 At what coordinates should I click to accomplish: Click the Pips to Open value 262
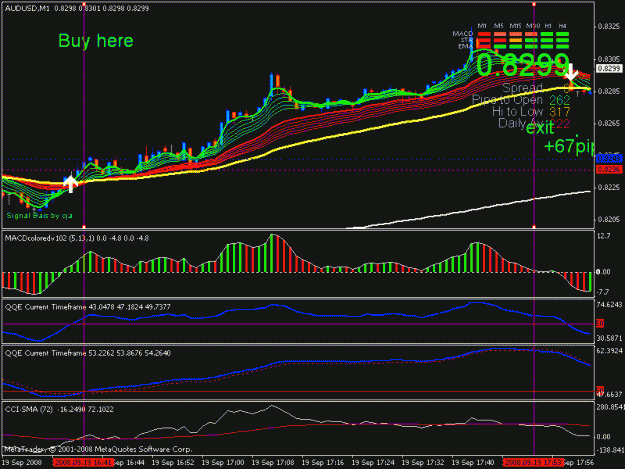tap(560, 100)
